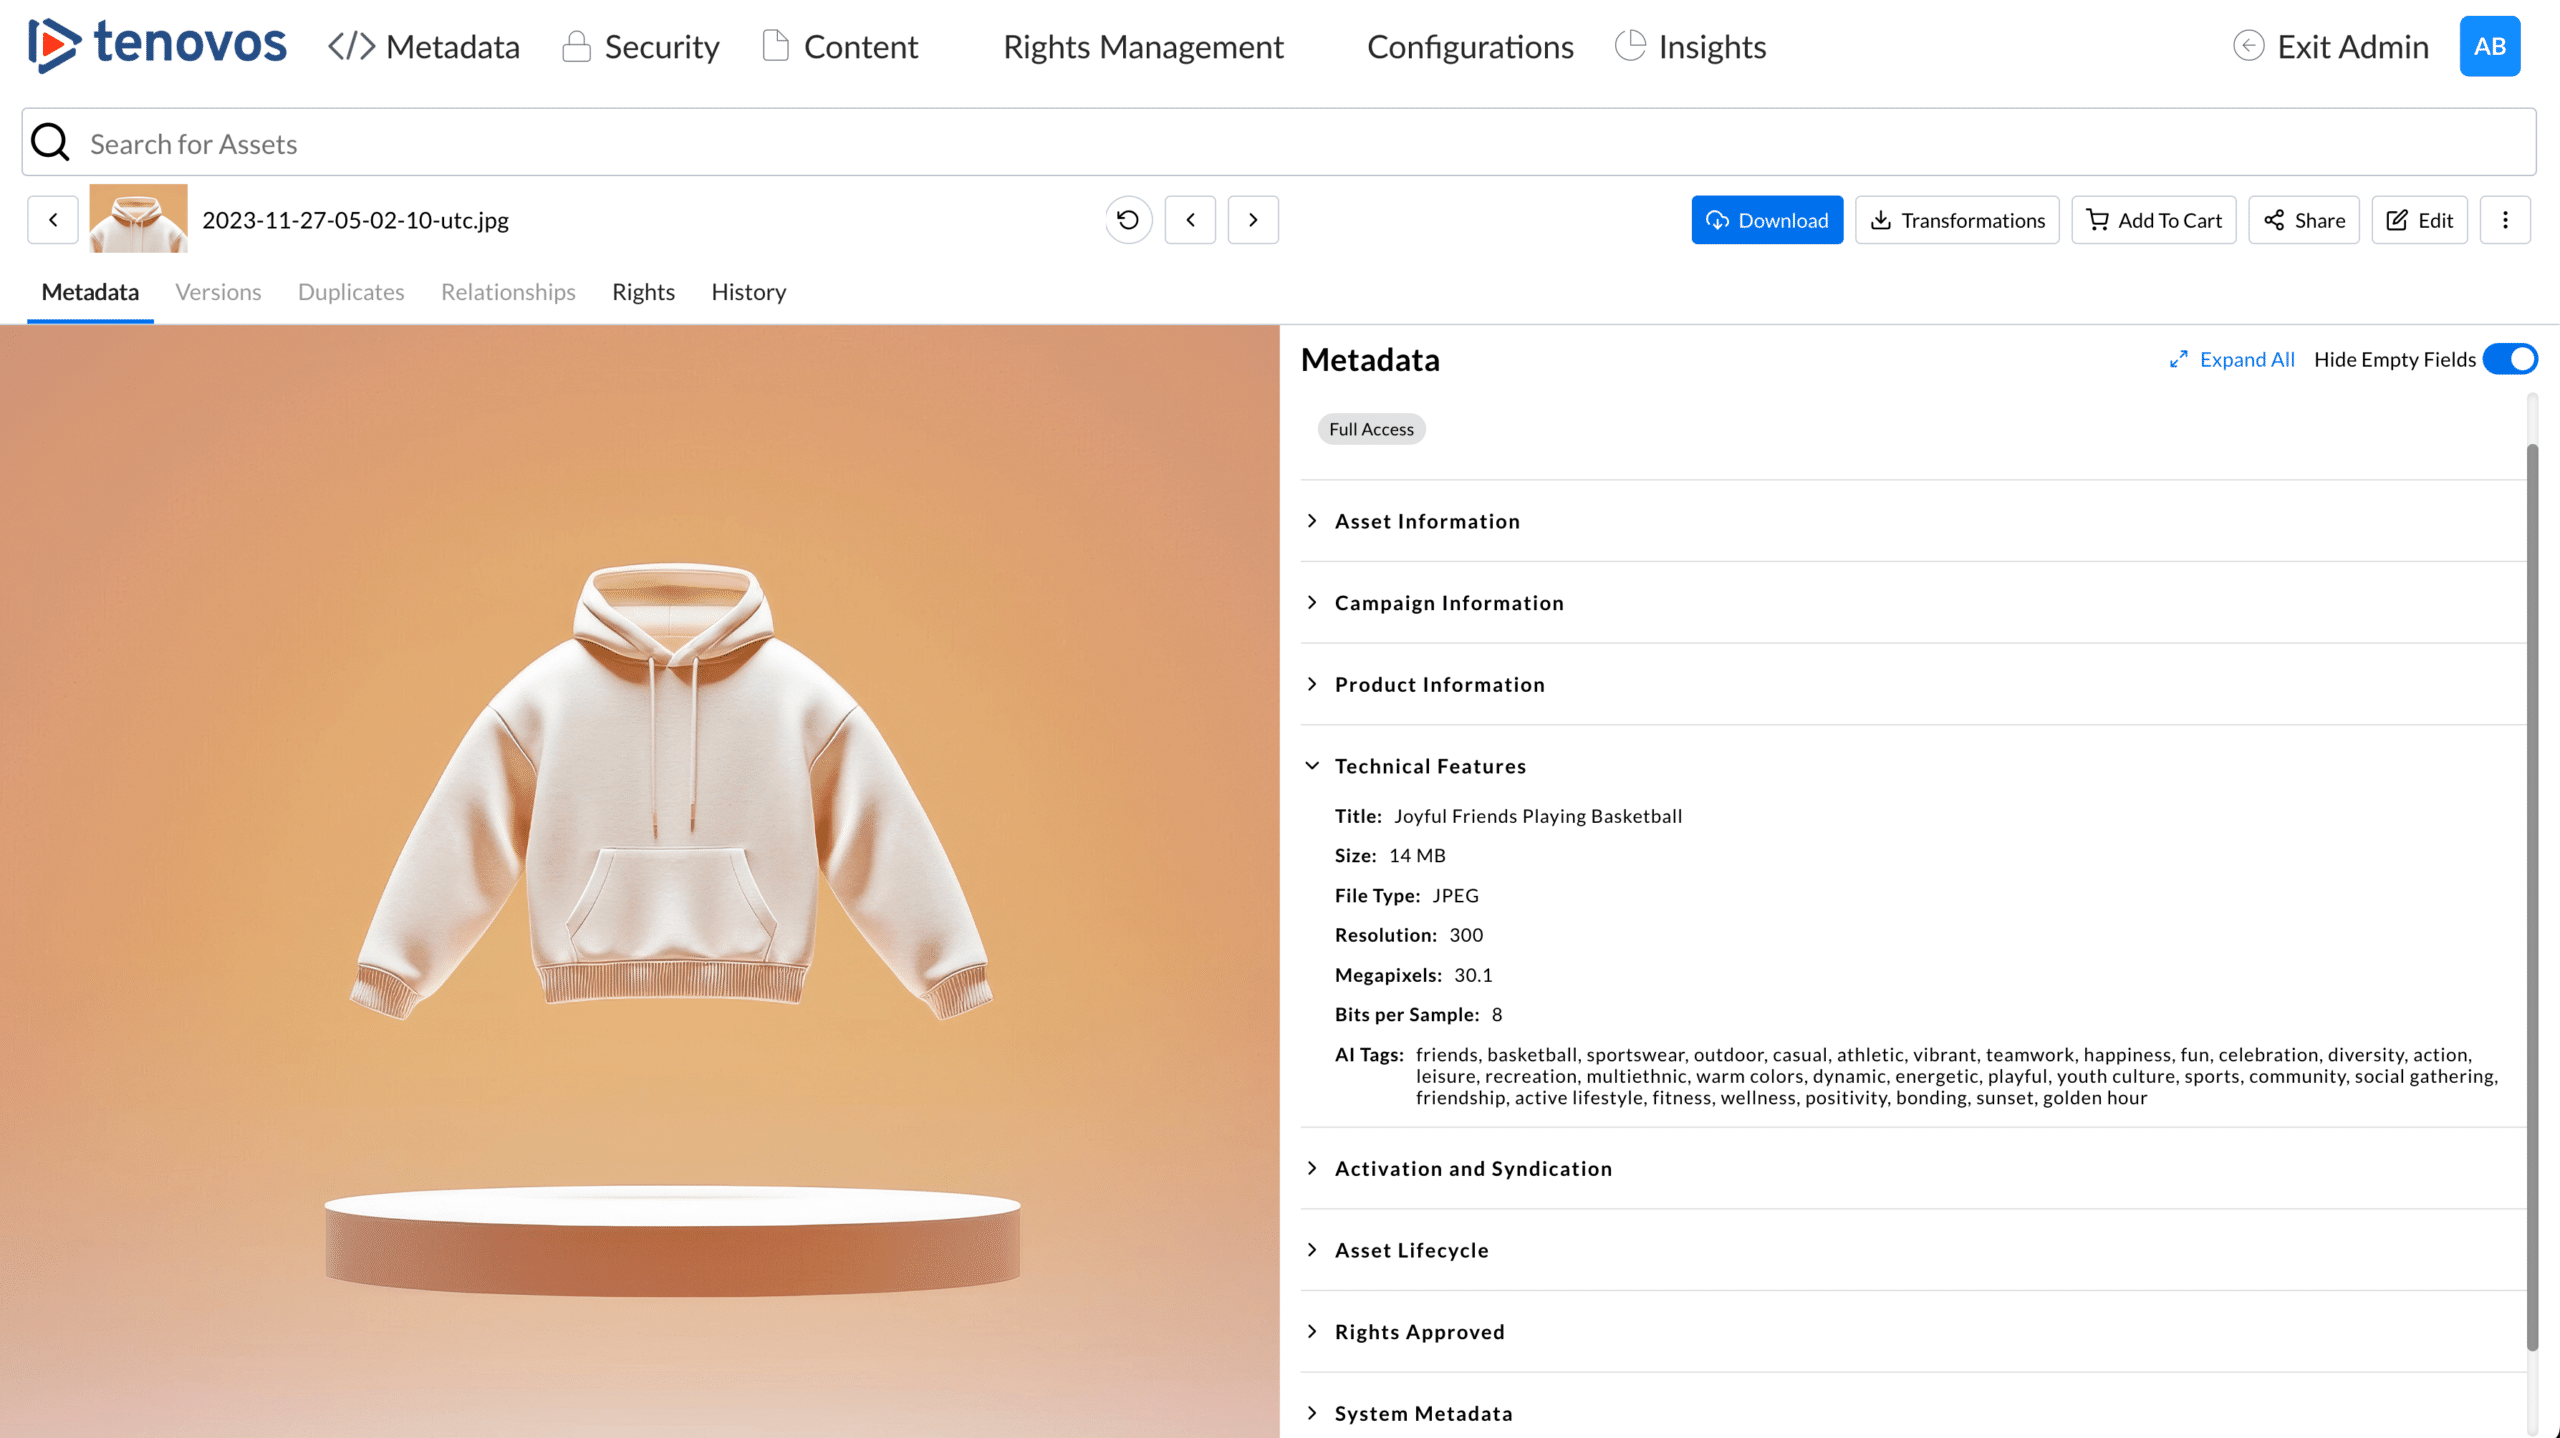This screenshot has width=2560, height=1438.
Task: Click the version restore circular arrow icon
Action: [1127, 219]
